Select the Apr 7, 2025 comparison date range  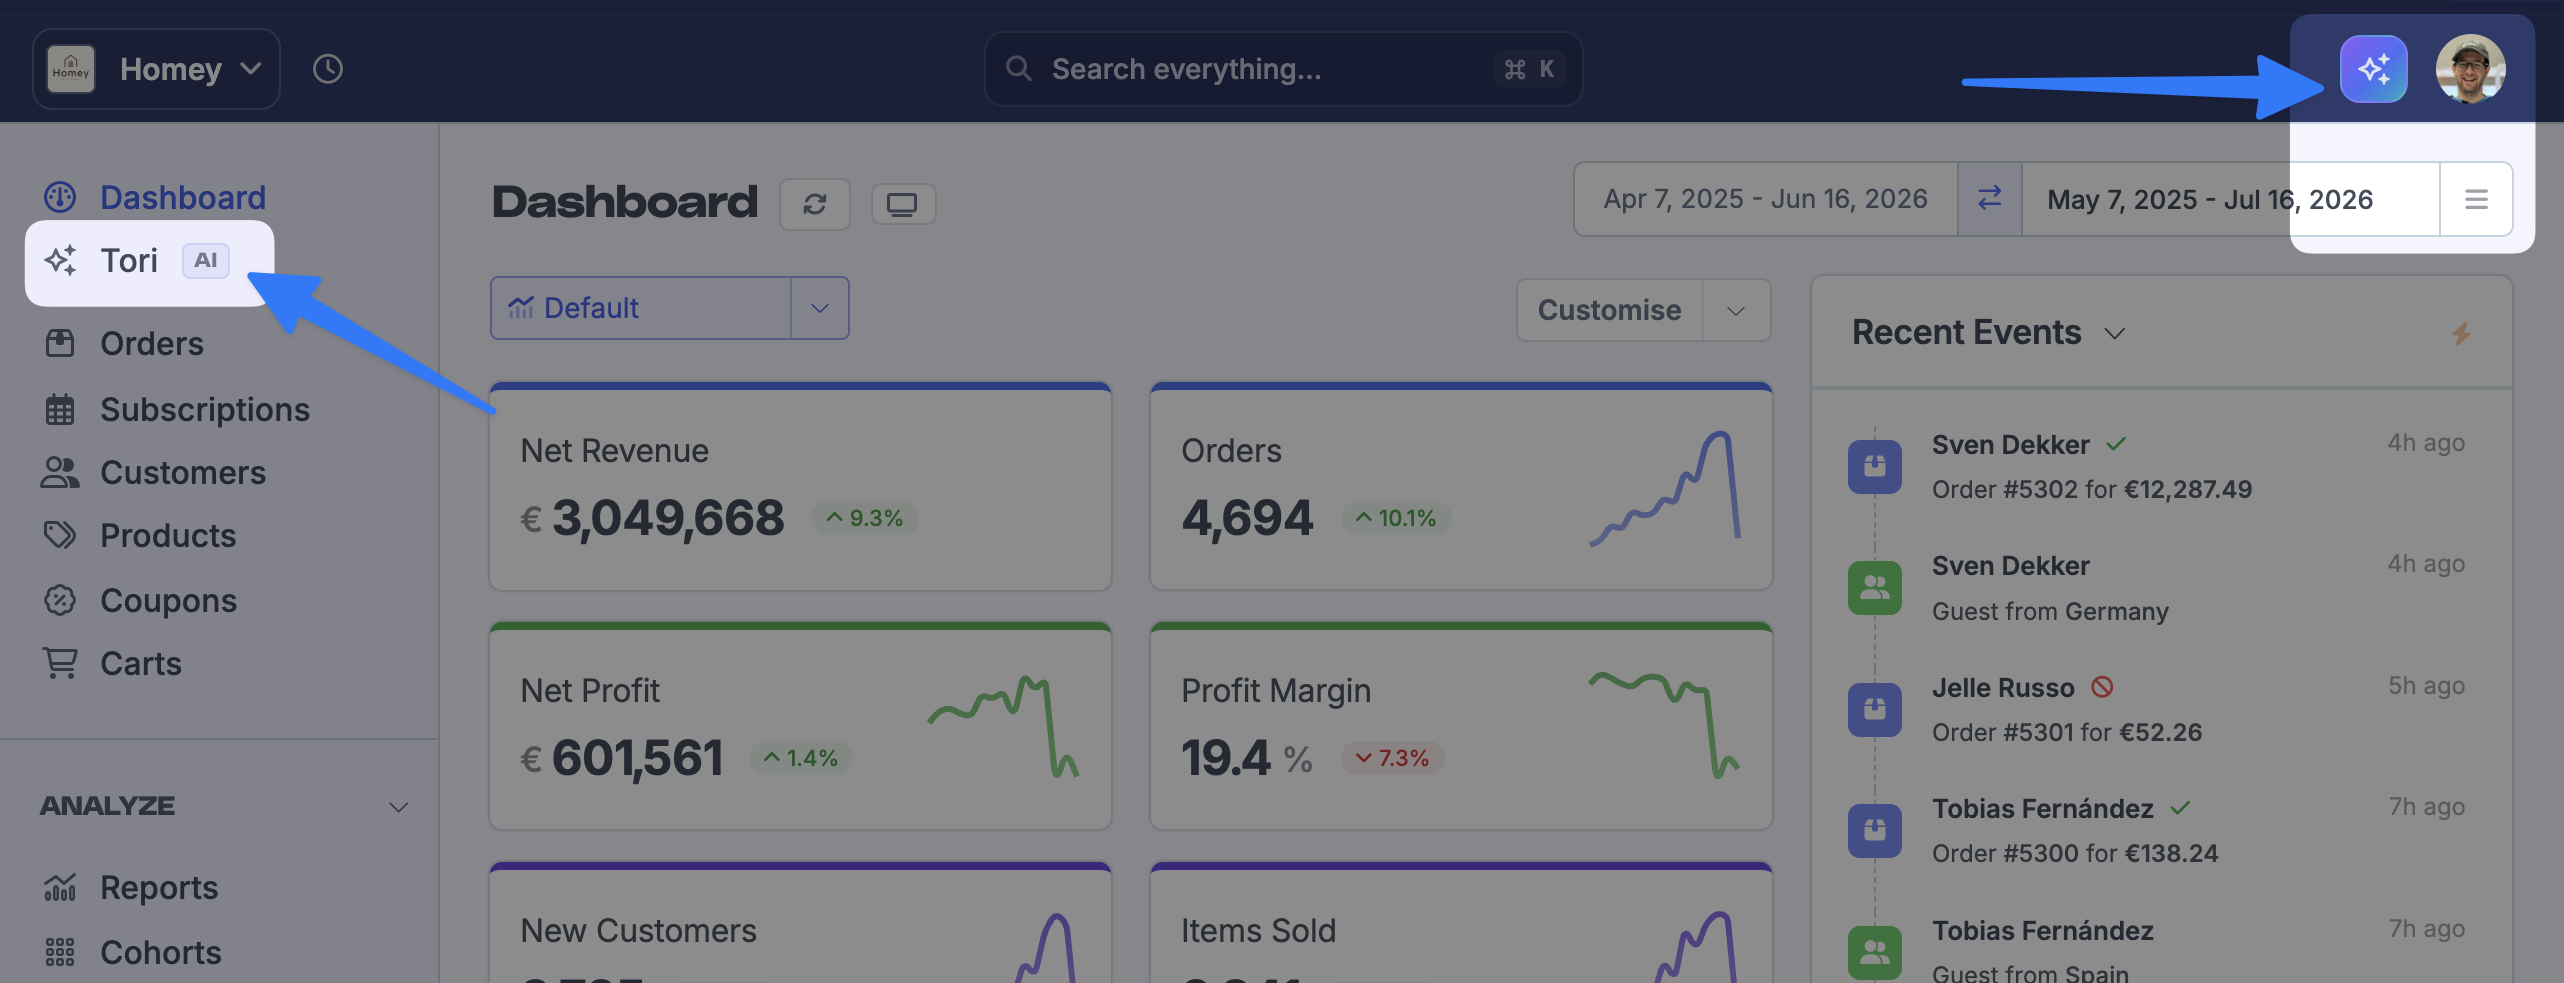1765,199
